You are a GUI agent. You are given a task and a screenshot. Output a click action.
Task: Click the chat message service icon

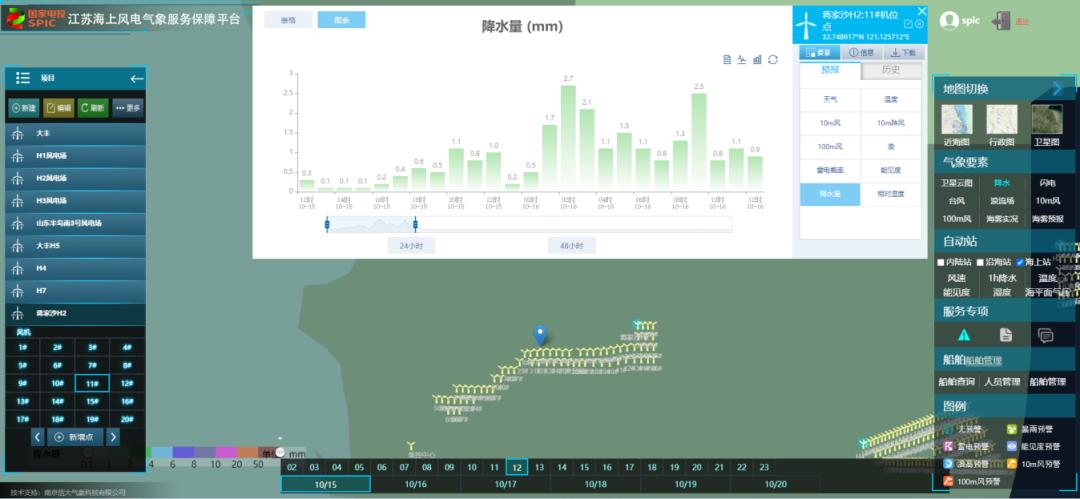click(1046, 335)
